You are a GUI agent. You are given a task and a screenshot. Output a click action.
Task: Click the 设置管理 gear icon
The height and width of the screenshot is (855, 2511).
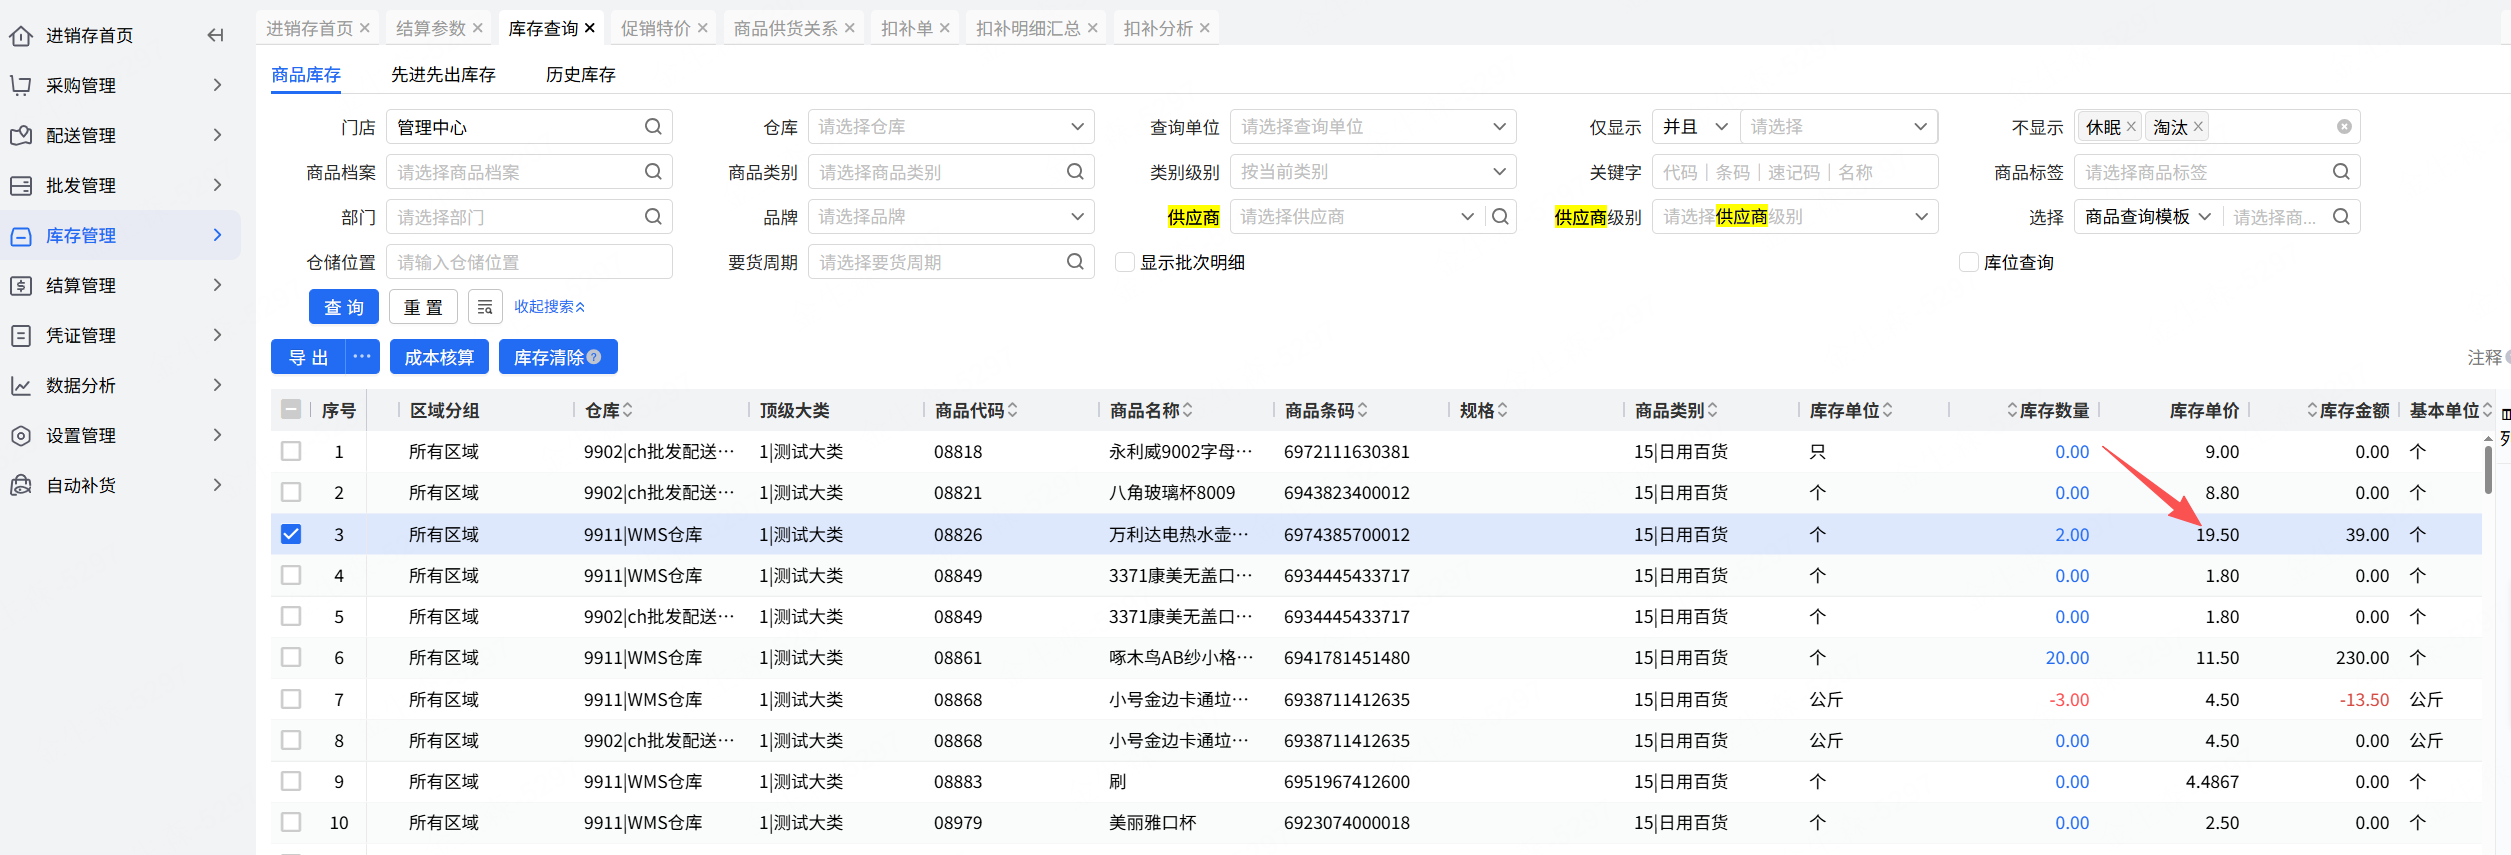click(x=21, y=436)
